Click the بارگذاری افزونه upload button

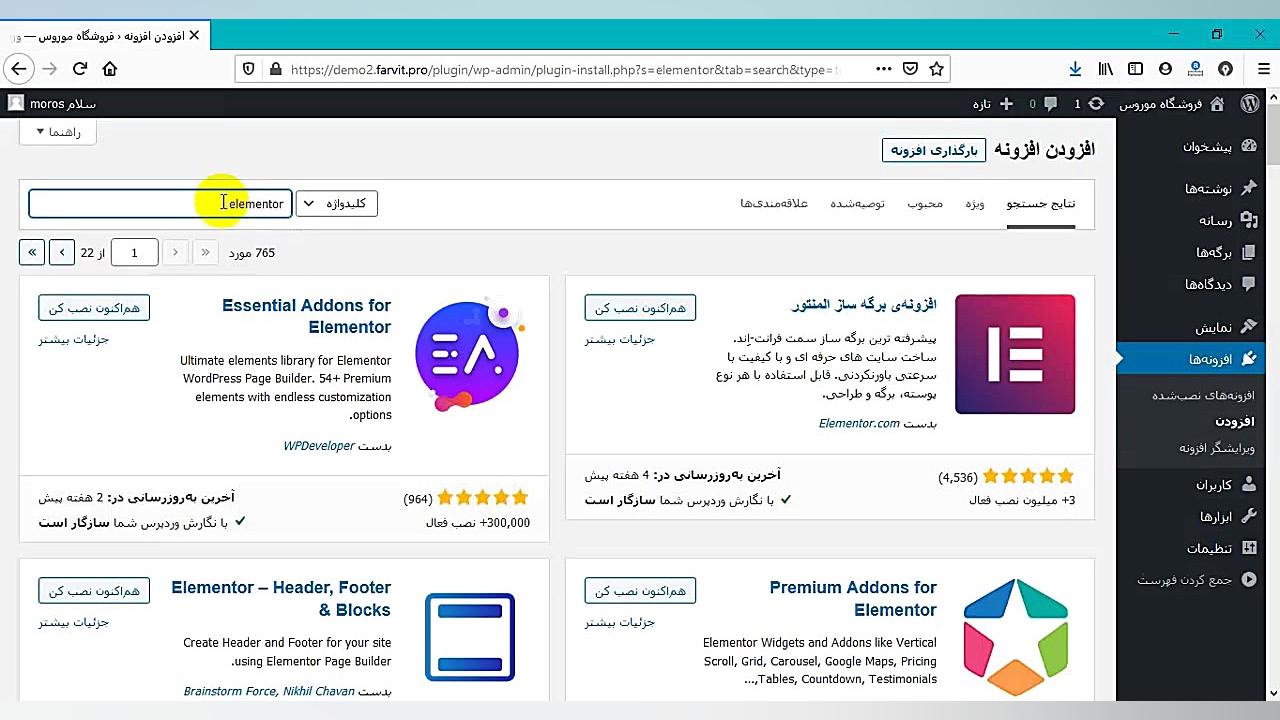pyautogui.click(x=934, y=151)
